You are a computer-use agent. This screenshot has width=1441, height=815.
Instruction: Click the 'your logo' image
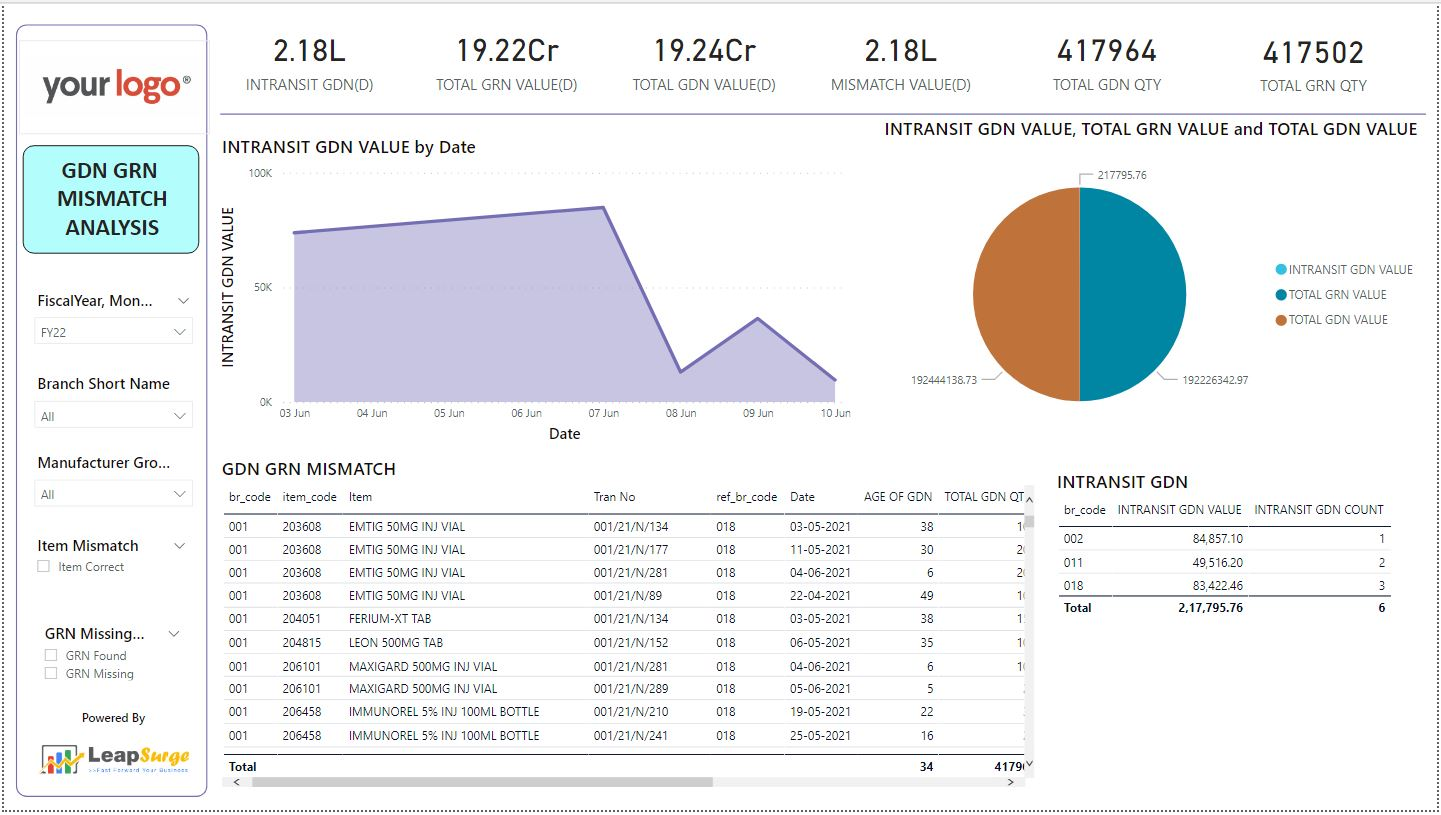pyautogui.click(x=115, y=87)
